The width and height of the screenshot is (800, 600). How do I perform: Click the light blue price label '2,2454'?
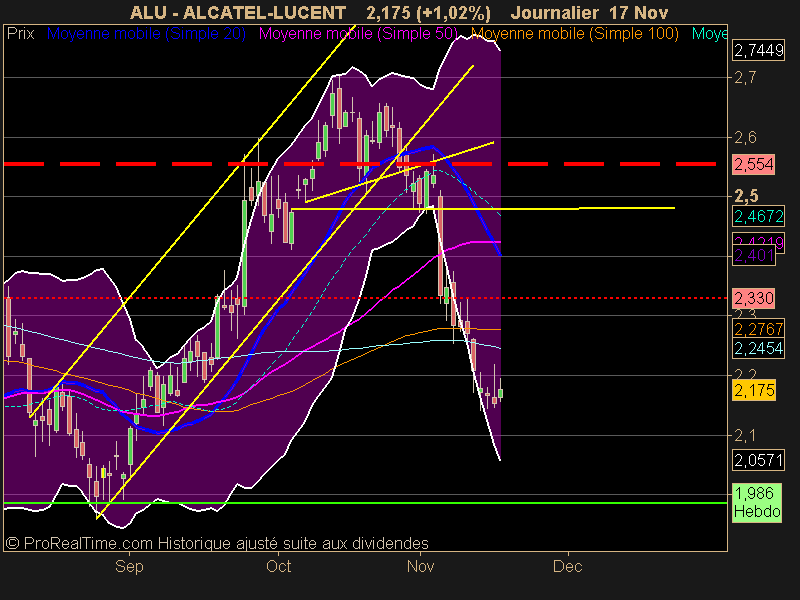pos(759,348)
